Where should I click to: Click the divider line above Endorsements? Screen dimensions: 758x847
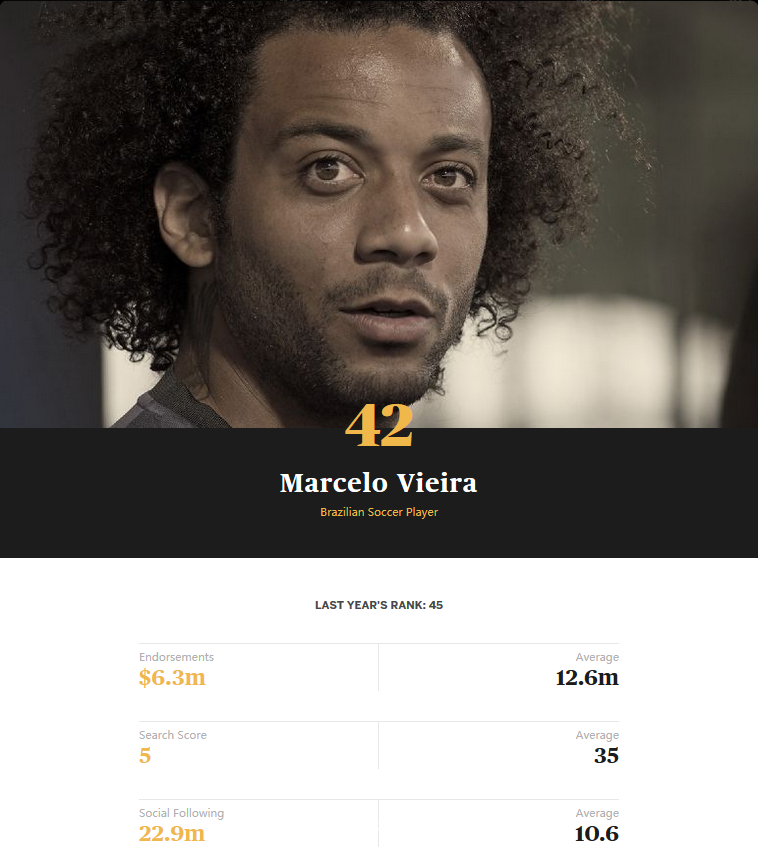(x=379, y=643)
